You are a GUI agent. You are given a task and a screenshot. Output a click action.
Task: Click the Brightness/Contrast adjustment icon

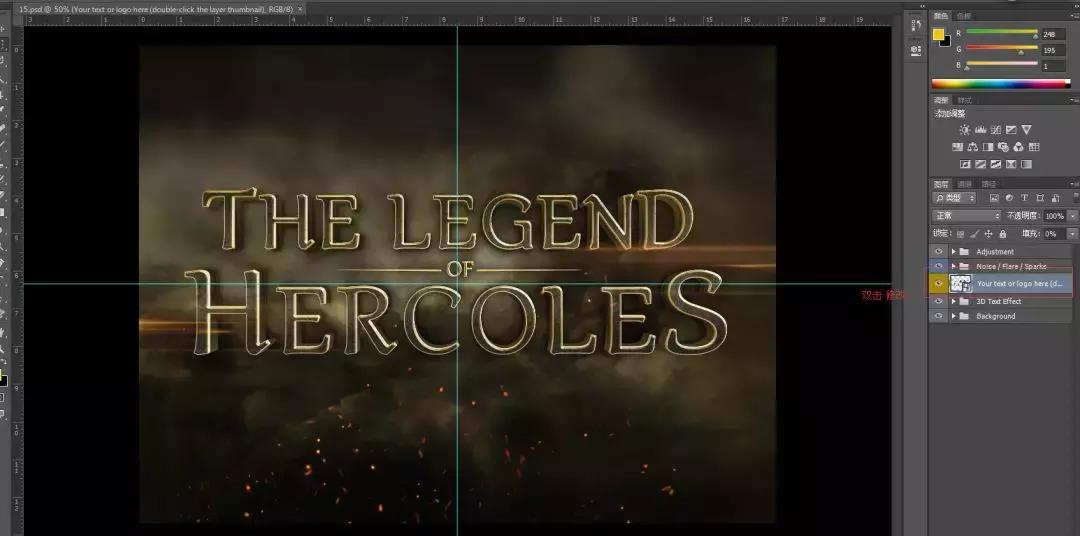tap(964, 130)
